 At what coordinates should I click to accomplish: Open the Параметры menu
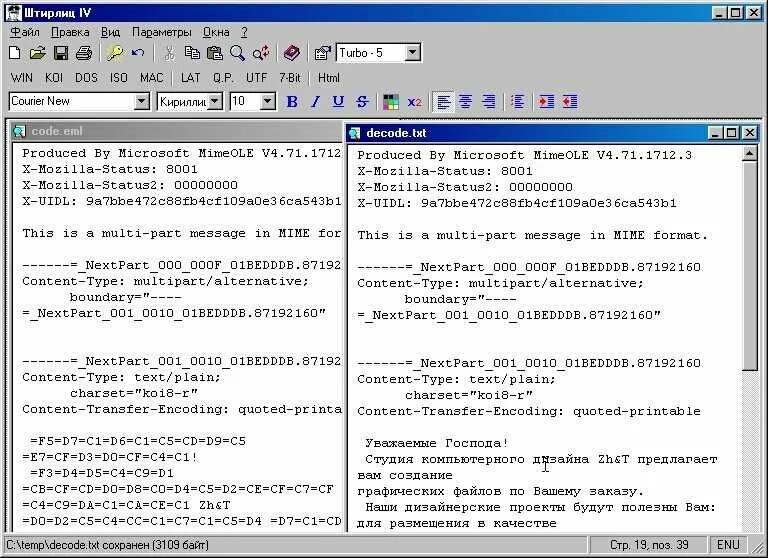tap(162, 32)
